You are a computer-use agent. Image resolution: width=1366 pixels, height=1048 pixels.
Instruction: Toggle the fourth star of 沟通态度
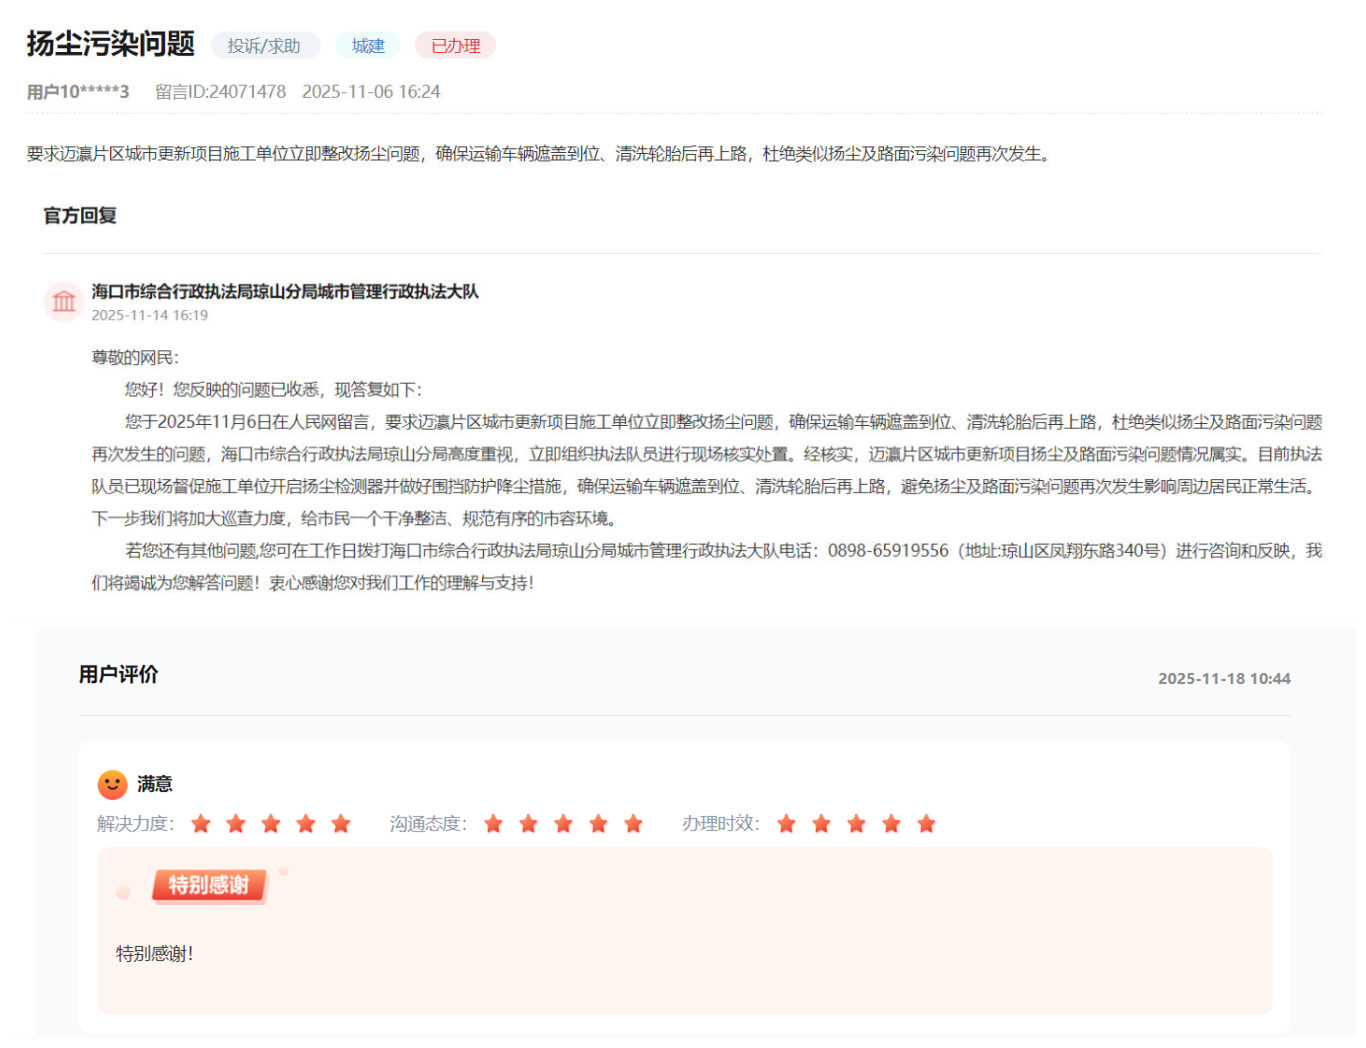(x=597, y=823)
